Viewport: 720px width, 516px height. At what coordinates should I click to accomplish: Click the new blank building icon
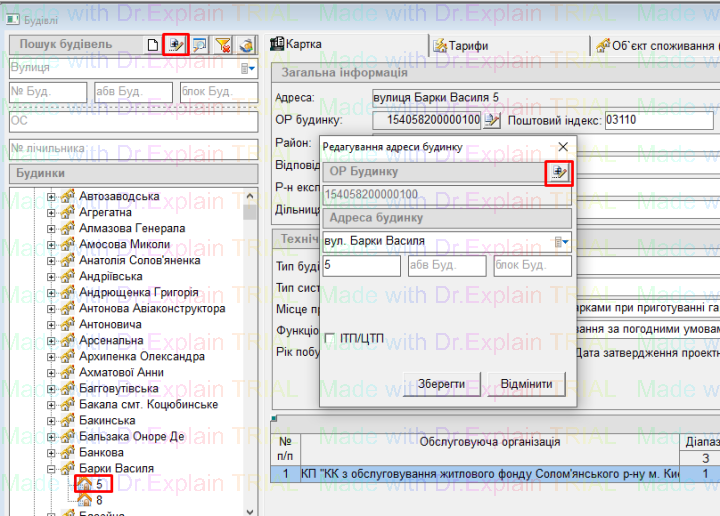[x=152, y=45]
